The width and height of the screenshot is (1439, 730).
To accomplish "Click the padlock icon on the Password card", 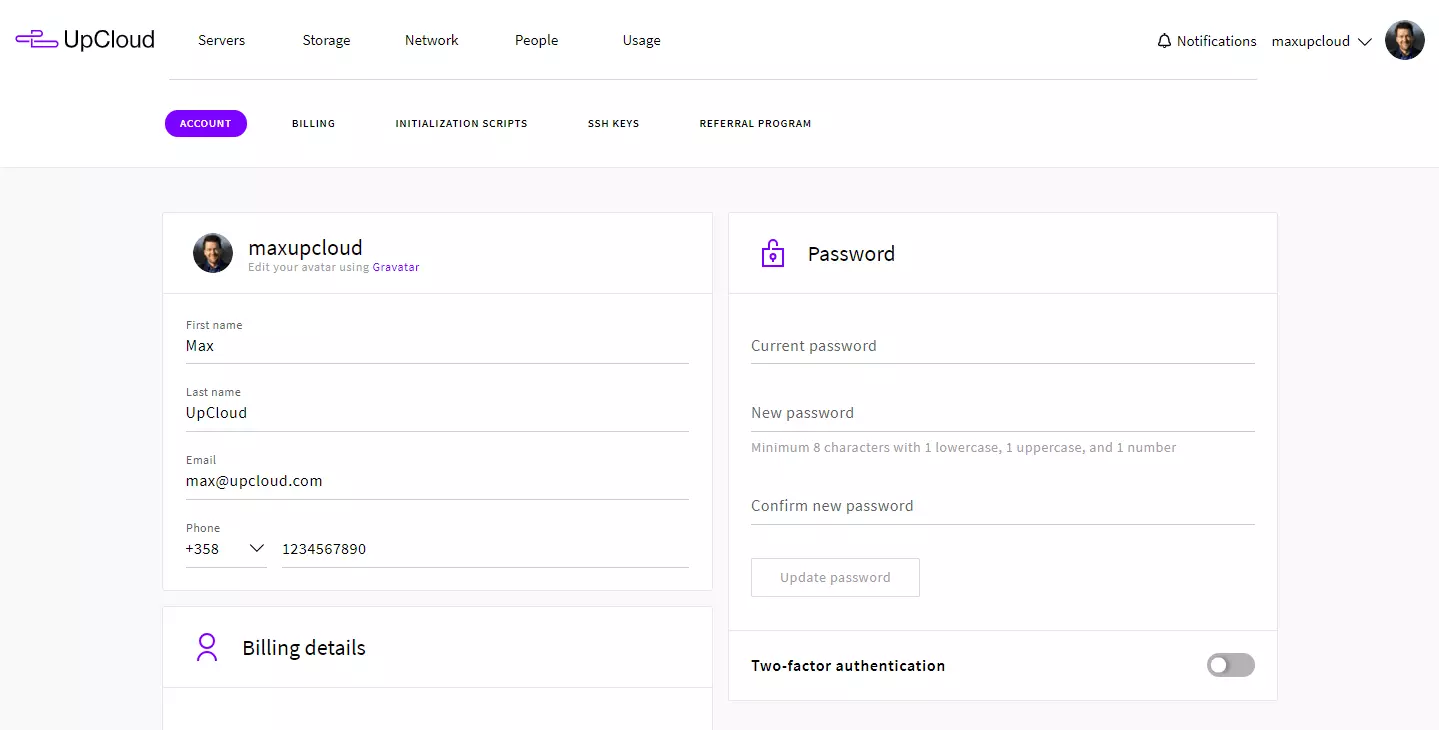I will click(771, 253).
